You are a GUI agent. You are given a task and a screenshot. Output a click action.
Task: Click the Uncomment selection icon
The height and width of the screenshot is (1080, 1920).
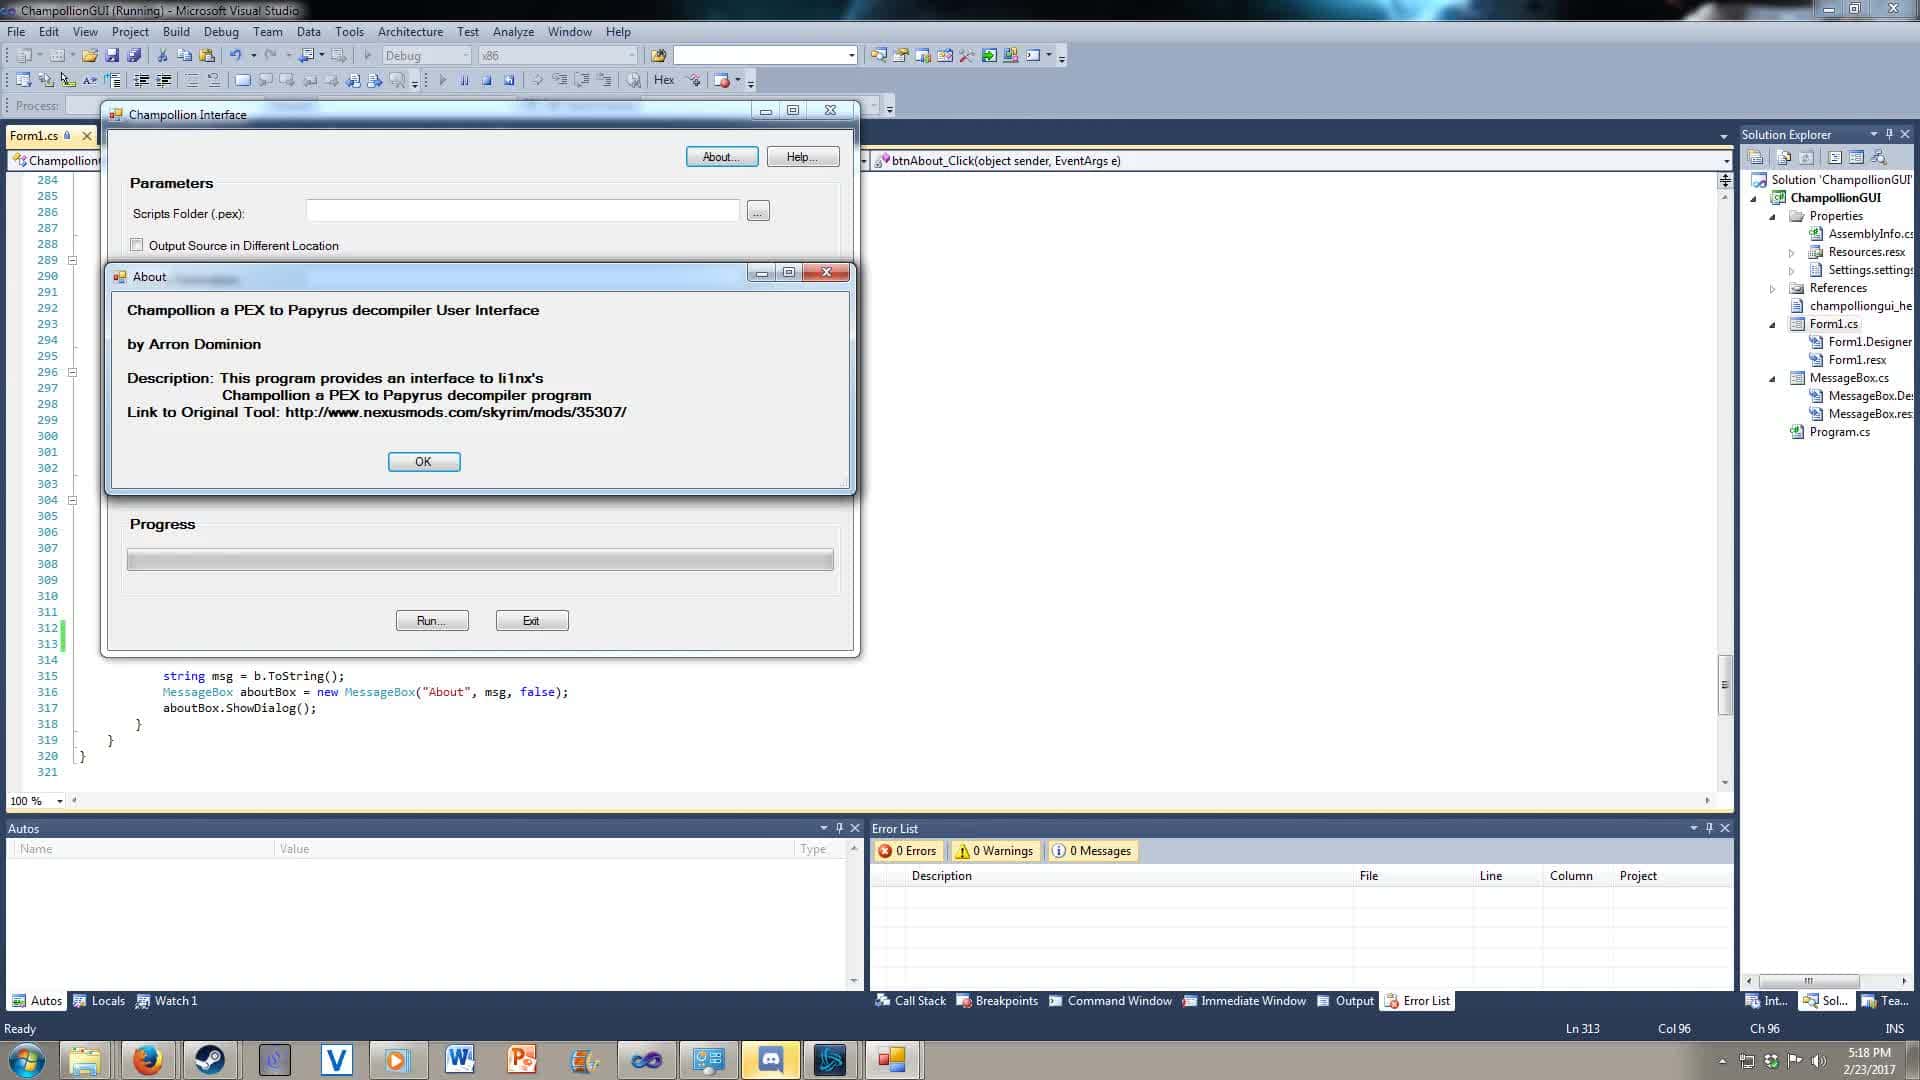pyautogui.click(x=213, y=81)
